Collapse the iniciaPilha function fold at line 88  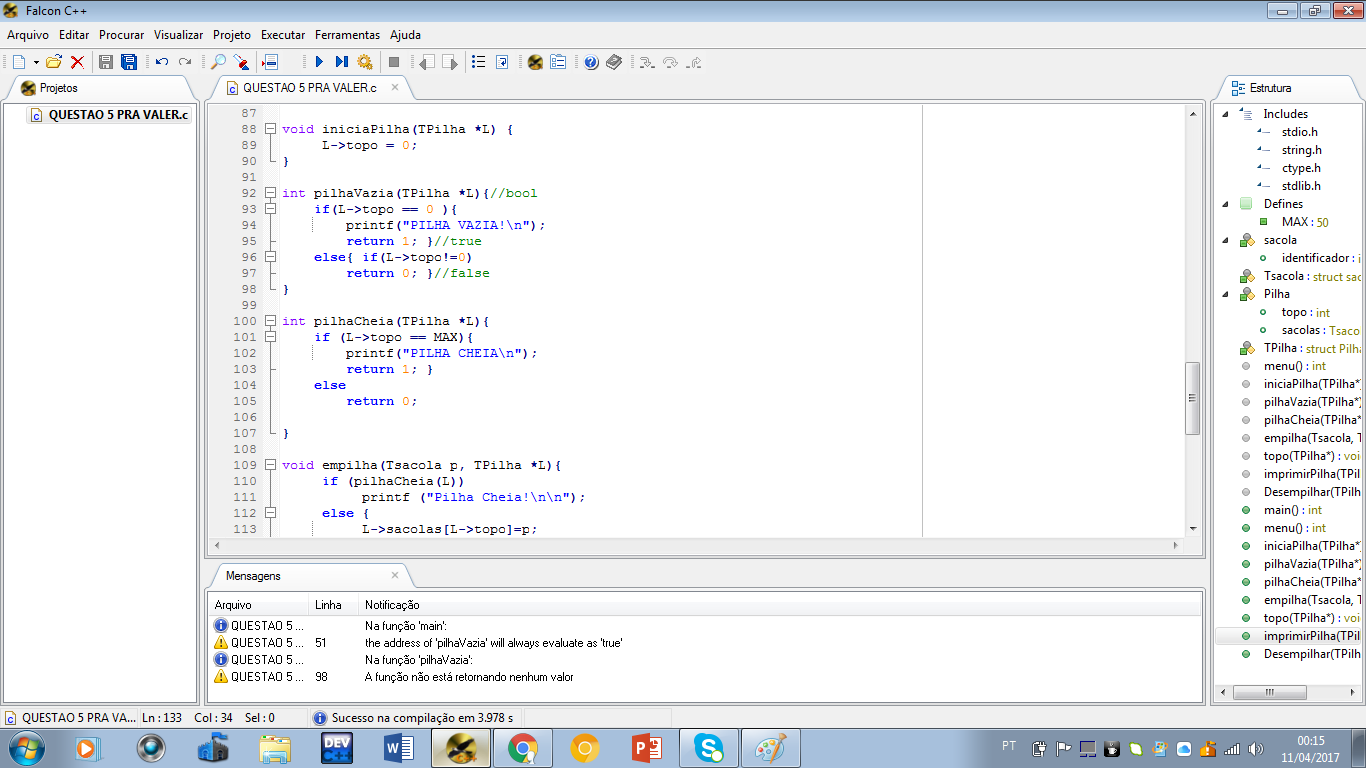(x=269, y=129)
